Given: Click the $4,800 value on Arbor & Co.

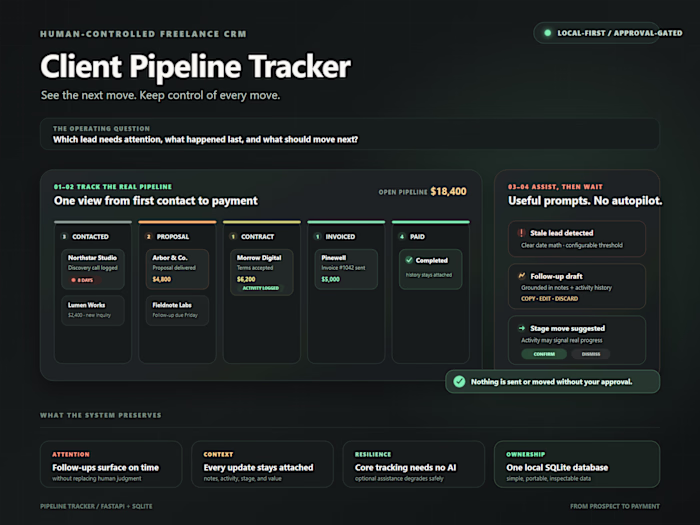Looking at the screenshot, I should (x=162, y=279).
